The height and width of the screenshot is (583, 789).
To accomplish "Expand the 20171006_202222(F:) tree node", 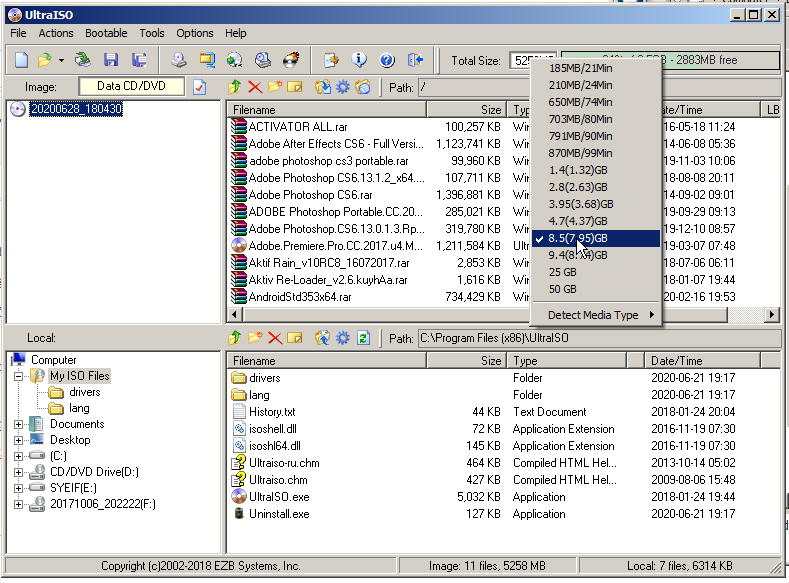I will pyautogui.click(x=19, y=504).
